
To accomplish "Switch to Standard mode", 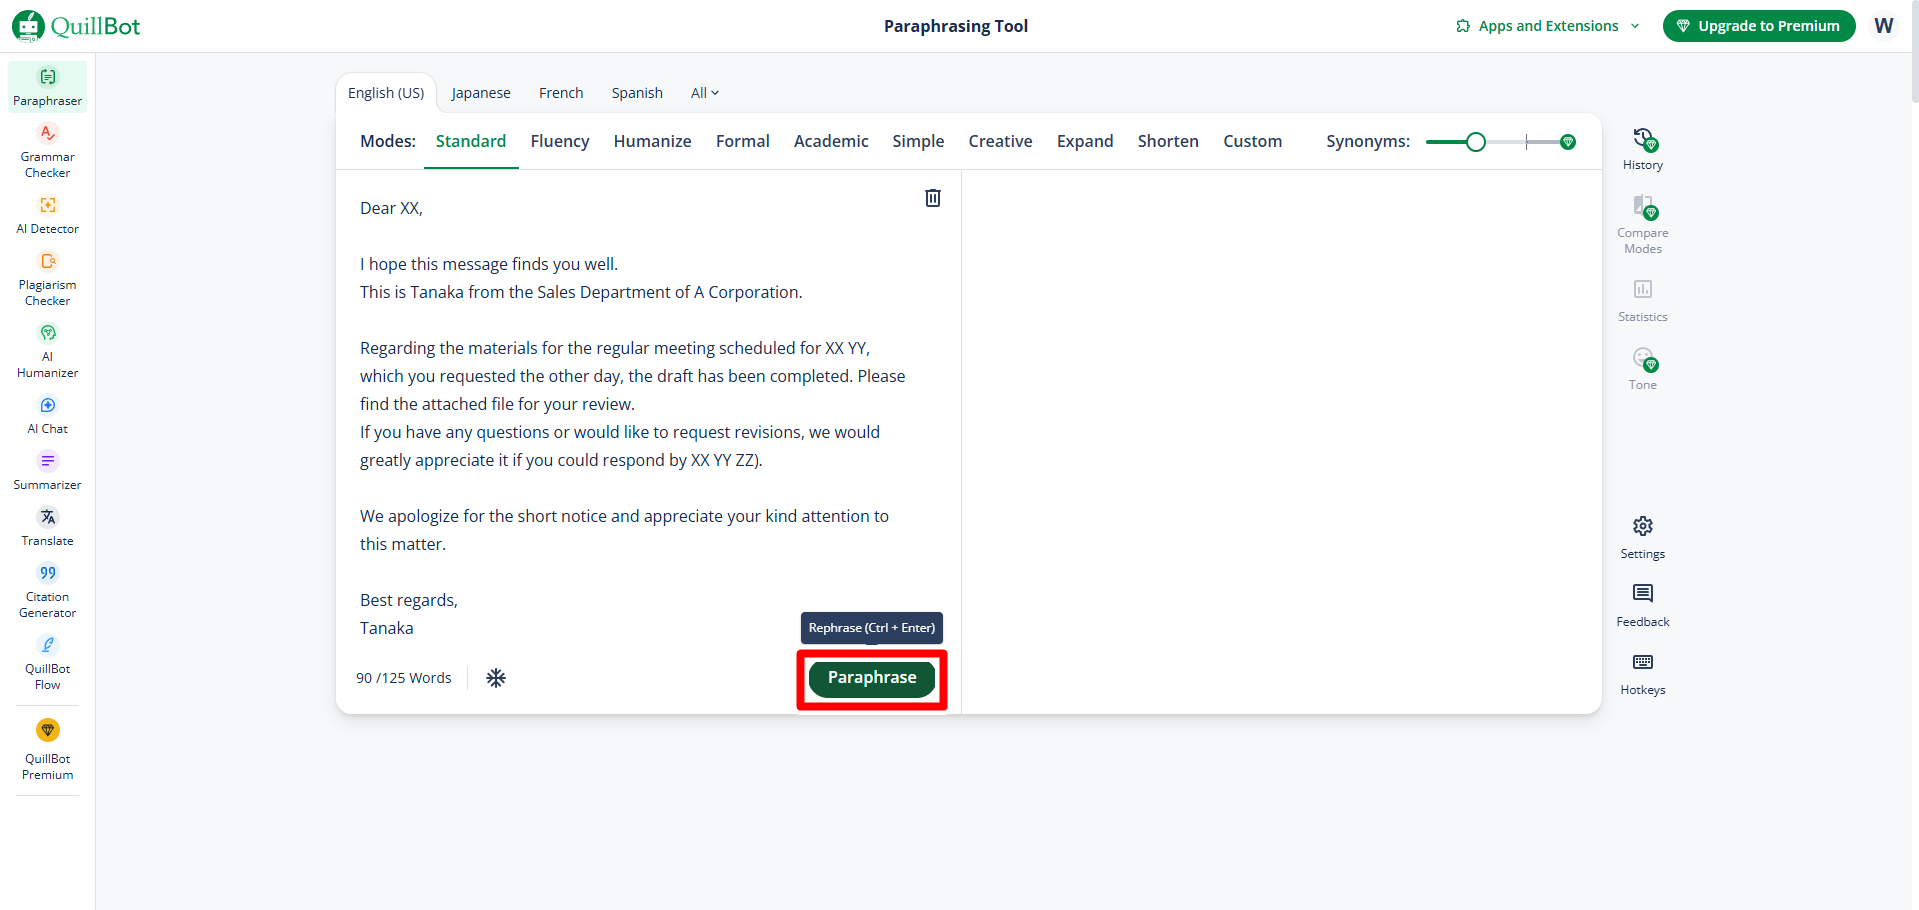I will pos(471,141).
